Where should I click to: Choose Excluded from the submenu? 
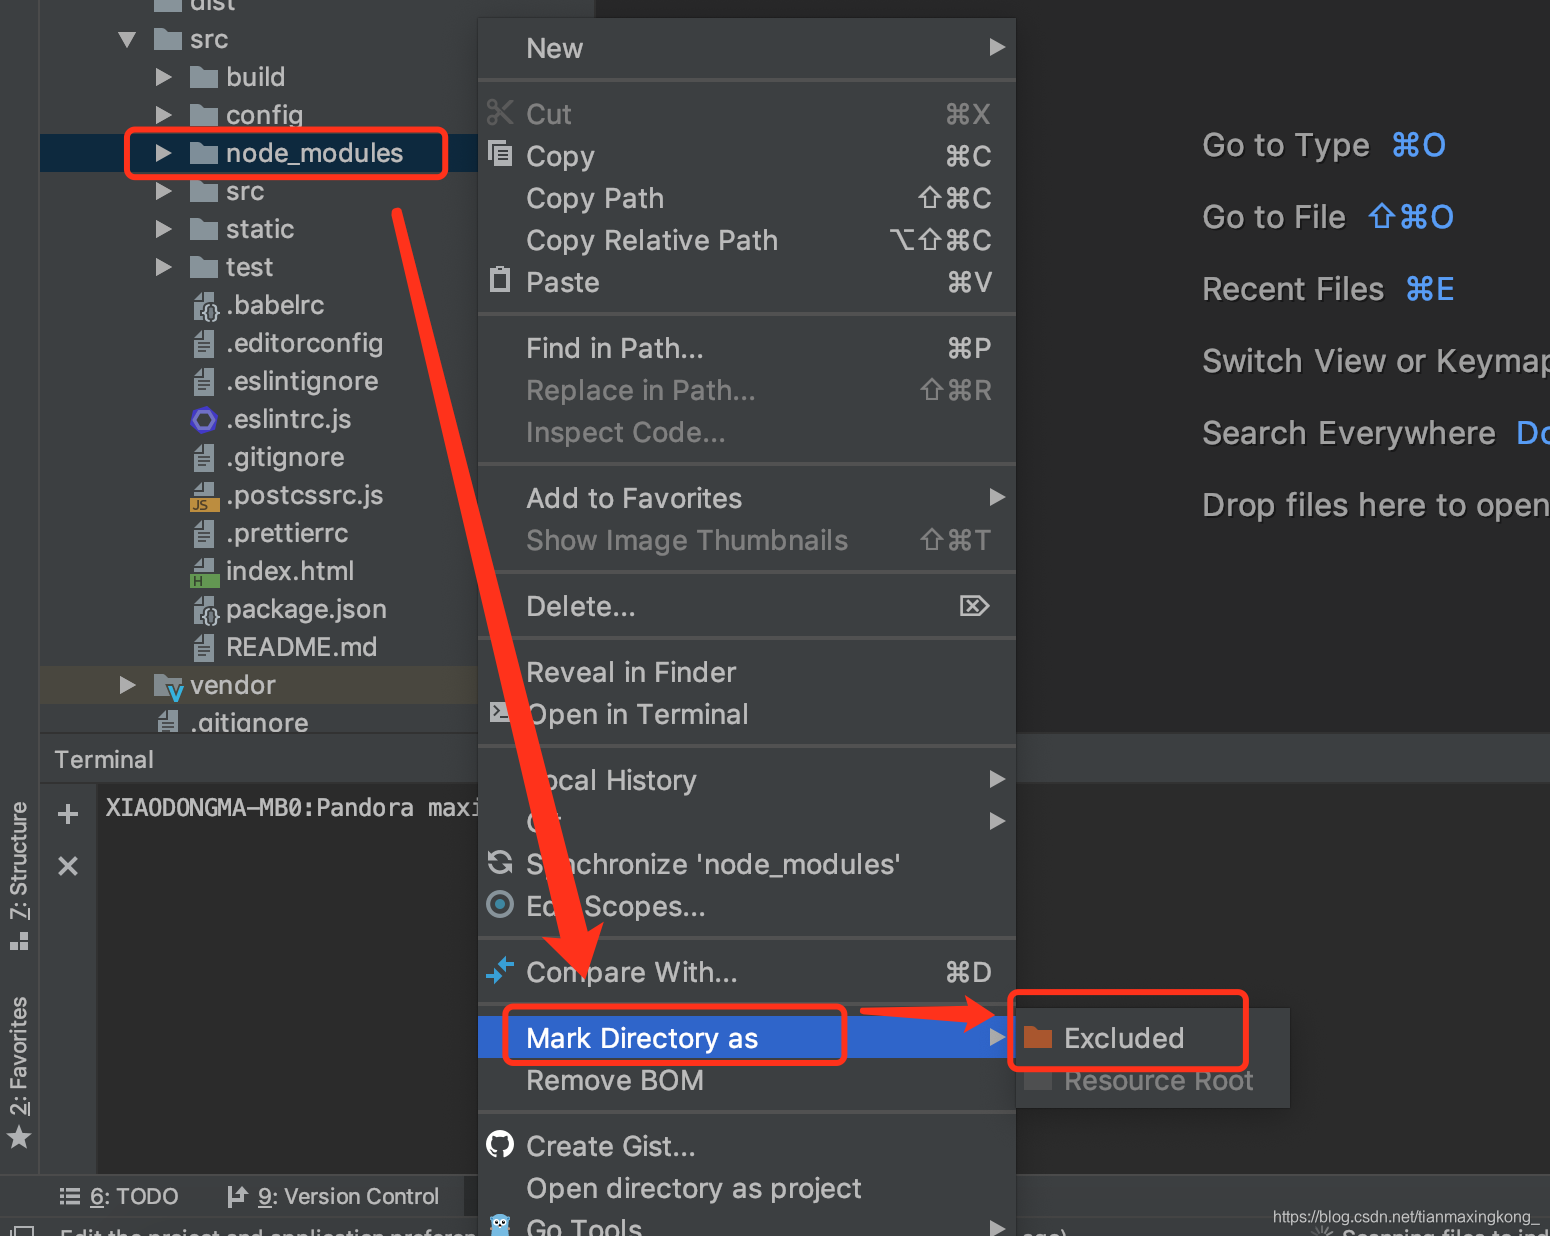pos(1124,1038)
